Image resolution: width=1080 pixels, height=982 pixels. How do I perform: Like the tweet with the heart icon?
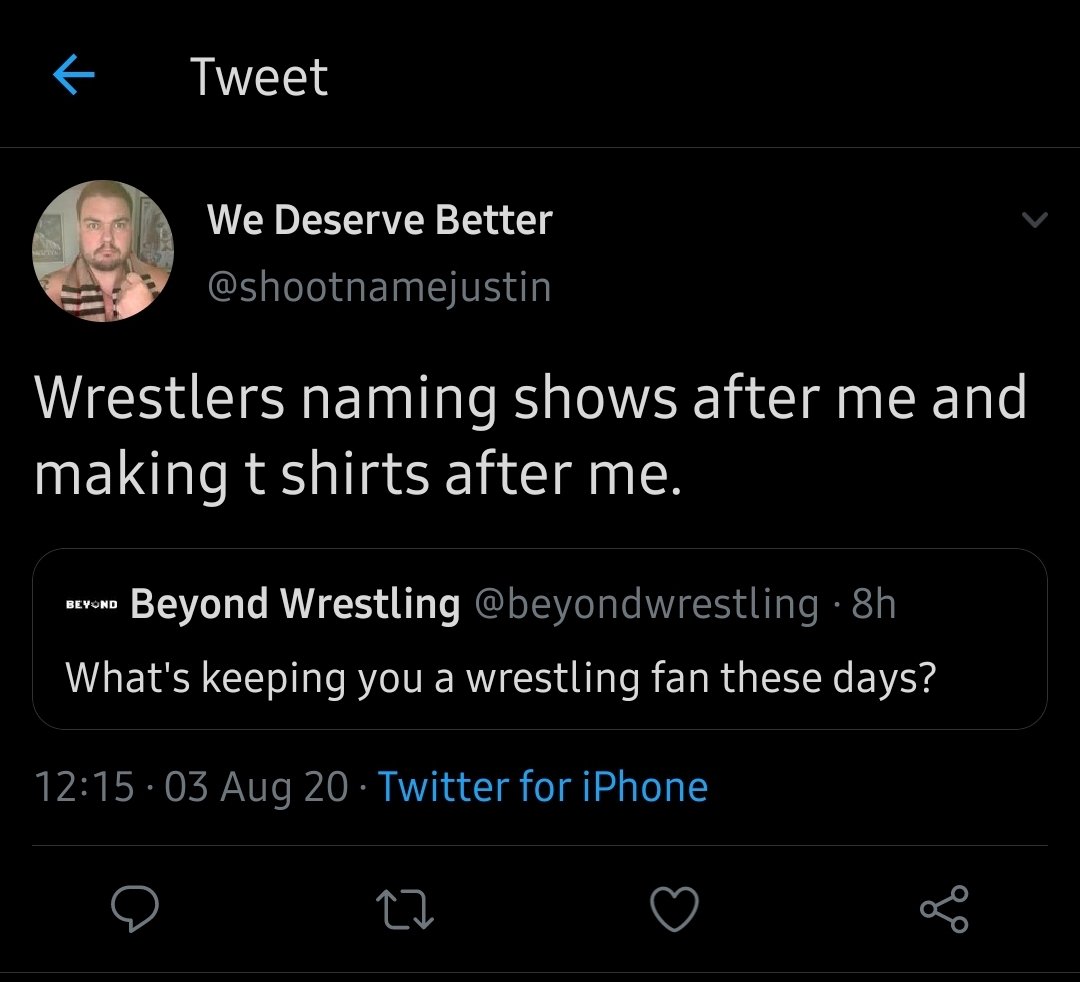[x=674, y=909]
